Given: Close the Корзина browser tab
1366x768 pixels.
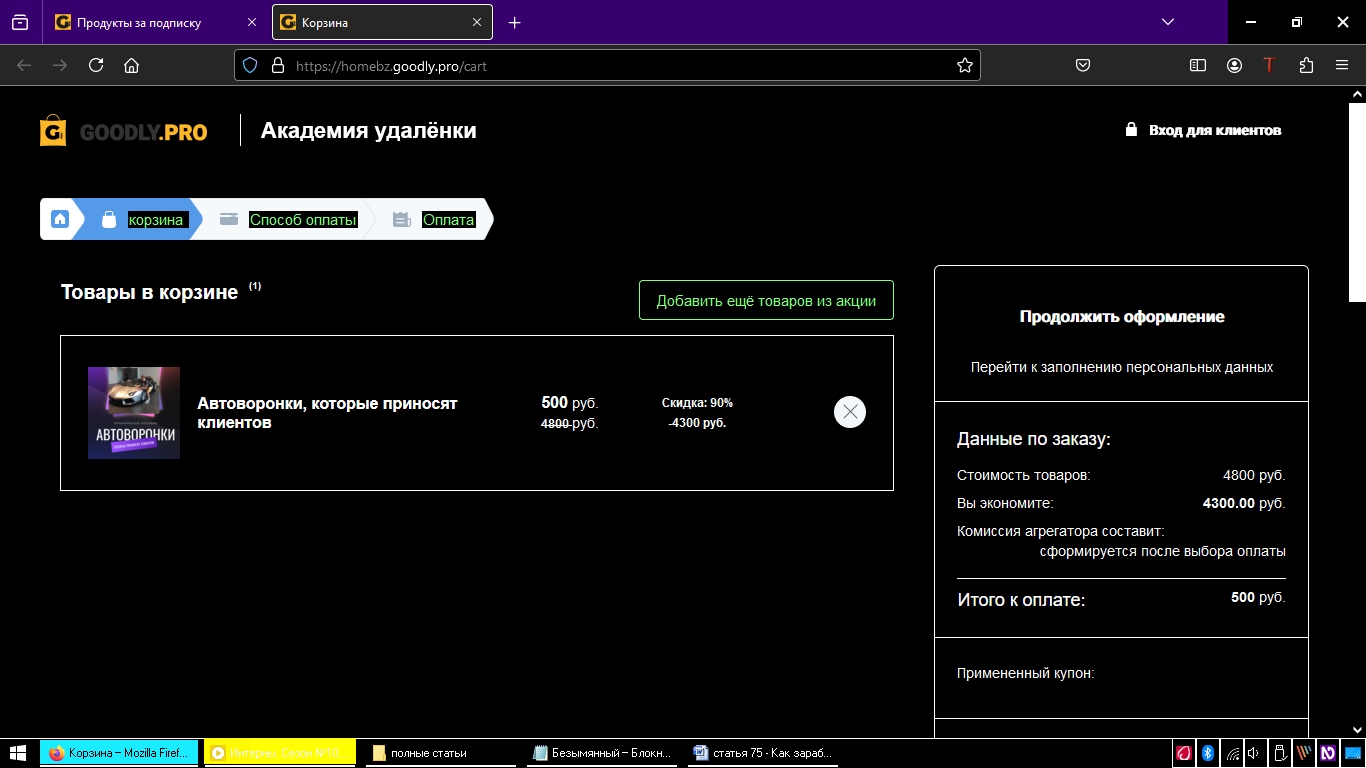Looking at the screenshot, I should tap(477, 22).
